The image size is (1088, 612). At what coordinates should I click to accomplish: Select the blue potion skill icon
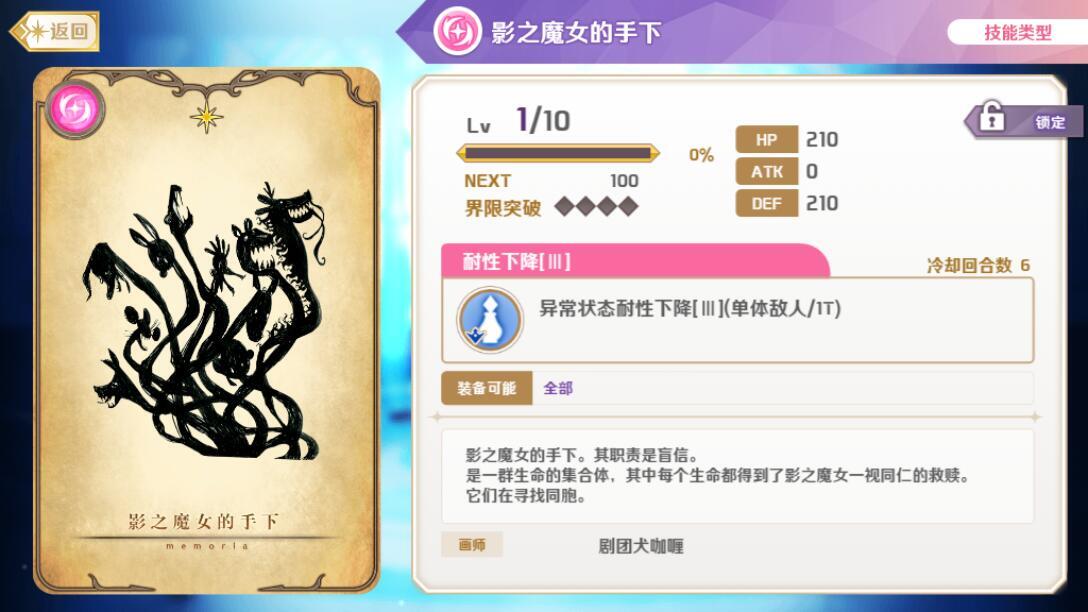pos(490,321)
